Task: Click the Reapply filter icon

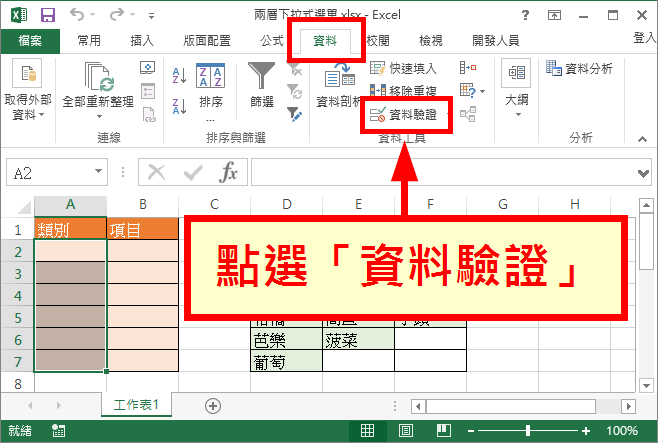Action: tap(295, 91)
